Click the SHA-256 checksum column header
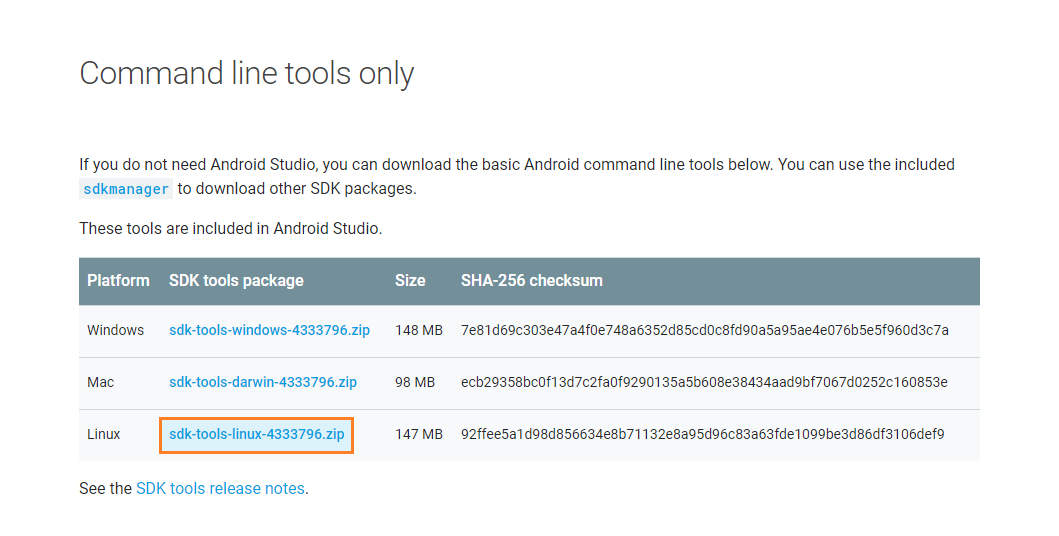Screen dimensions: 1059x536 click(x=531, y=281)
